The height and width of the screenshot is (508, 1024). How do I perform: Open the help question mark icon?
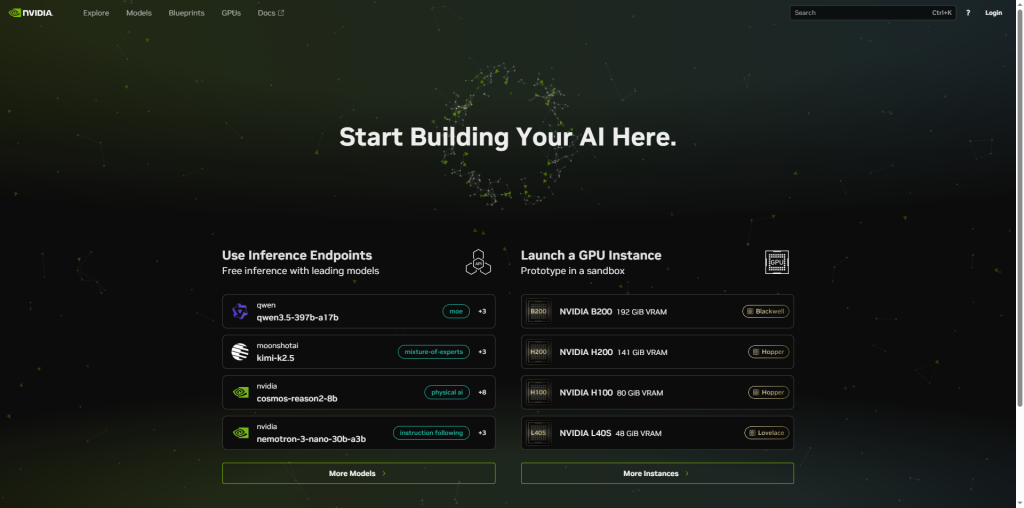coord(967,13)
